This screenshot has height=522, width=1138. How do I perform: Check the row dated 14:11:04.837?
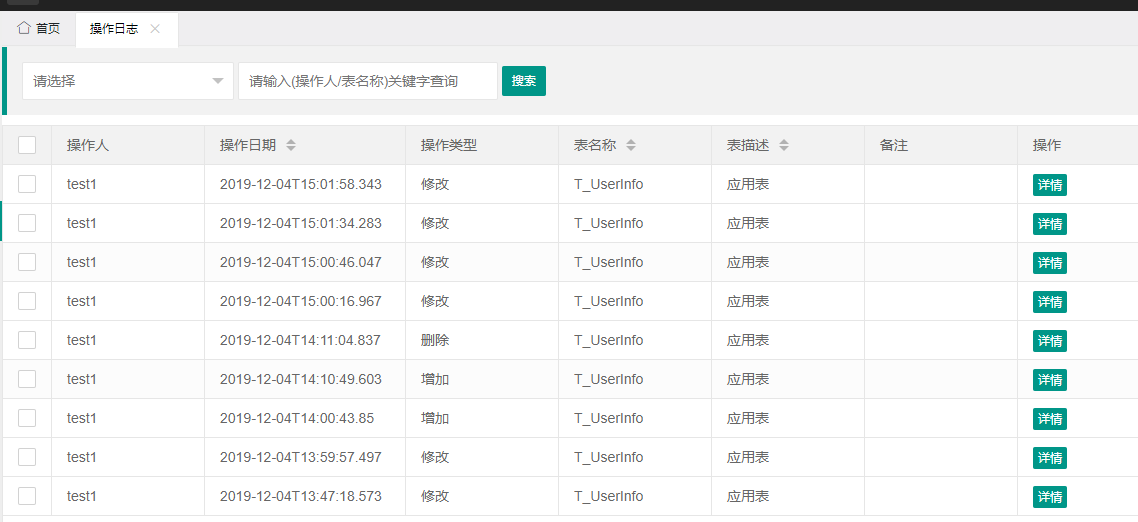pos(27,340)
